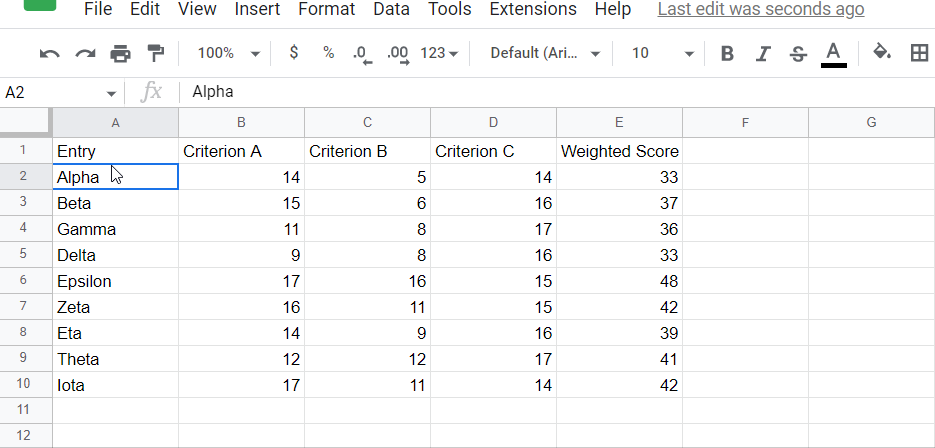The height and width of the screenshot is (448, 935).
Task: Open the text color picker
Action: pyautogui.click(x=834, y=53)
